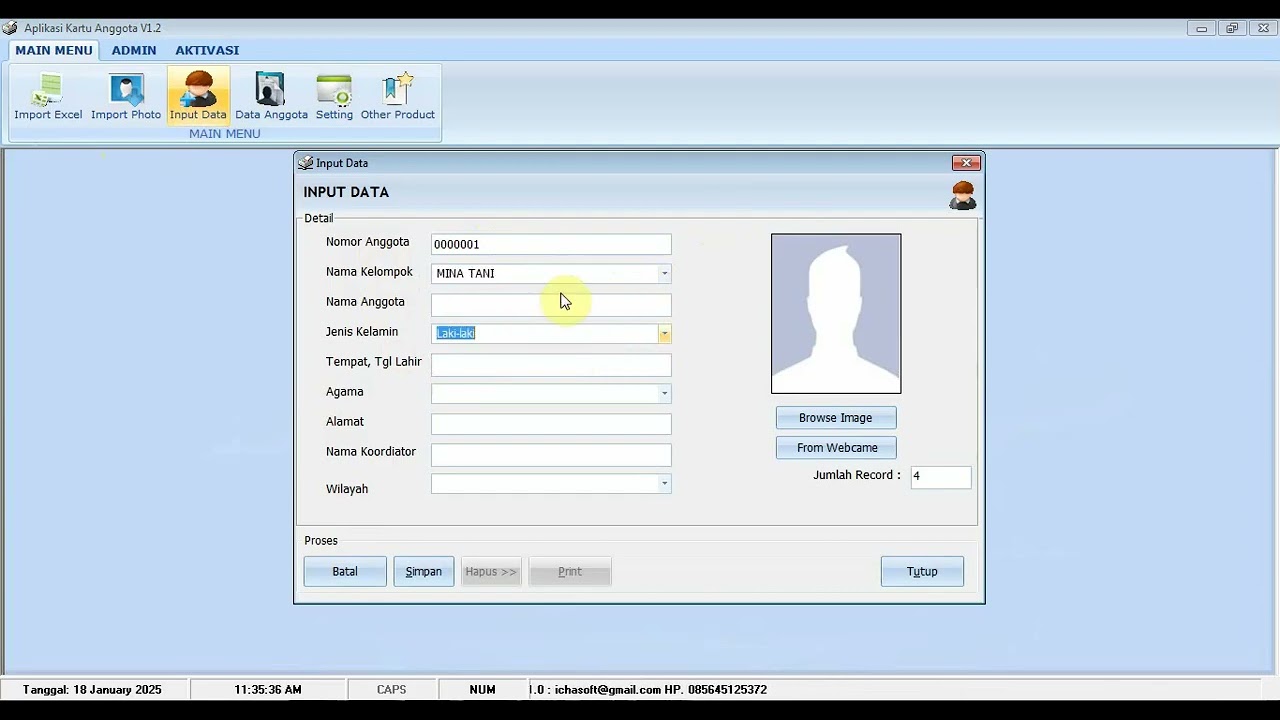Click the Nama Anggota input field
The image size is (1280, 720).
(x=551, y=304)
